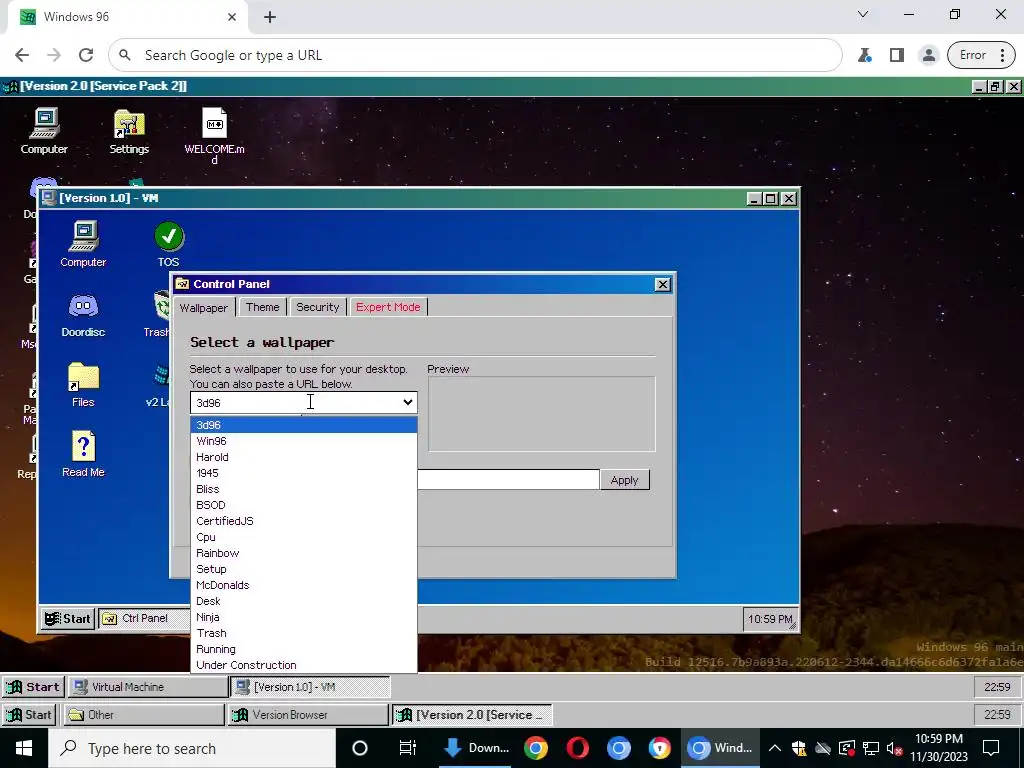
Task: Choose Win96 wallpaper option
Action: click(304, 441)
